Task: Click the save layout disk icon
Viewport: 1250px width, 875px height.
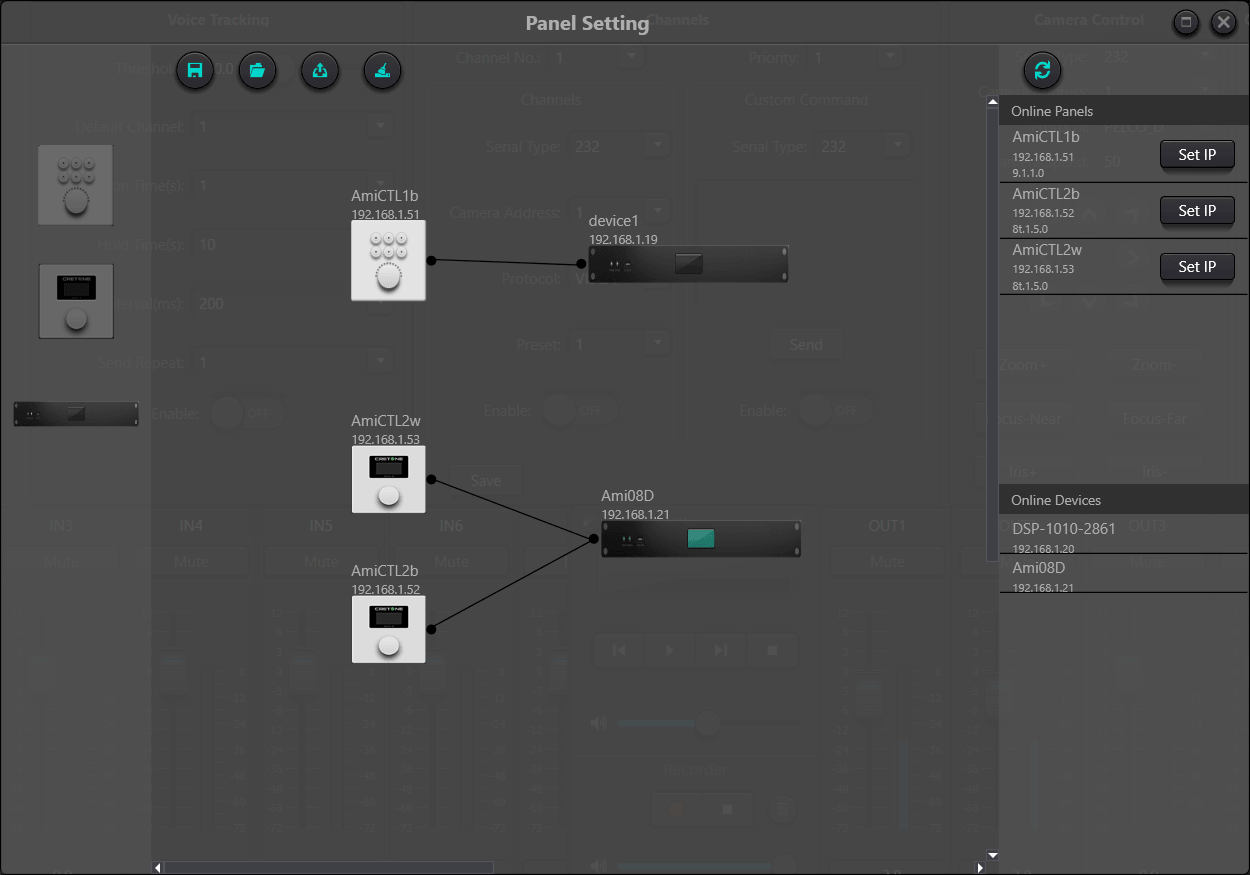Action: [195, 71]
